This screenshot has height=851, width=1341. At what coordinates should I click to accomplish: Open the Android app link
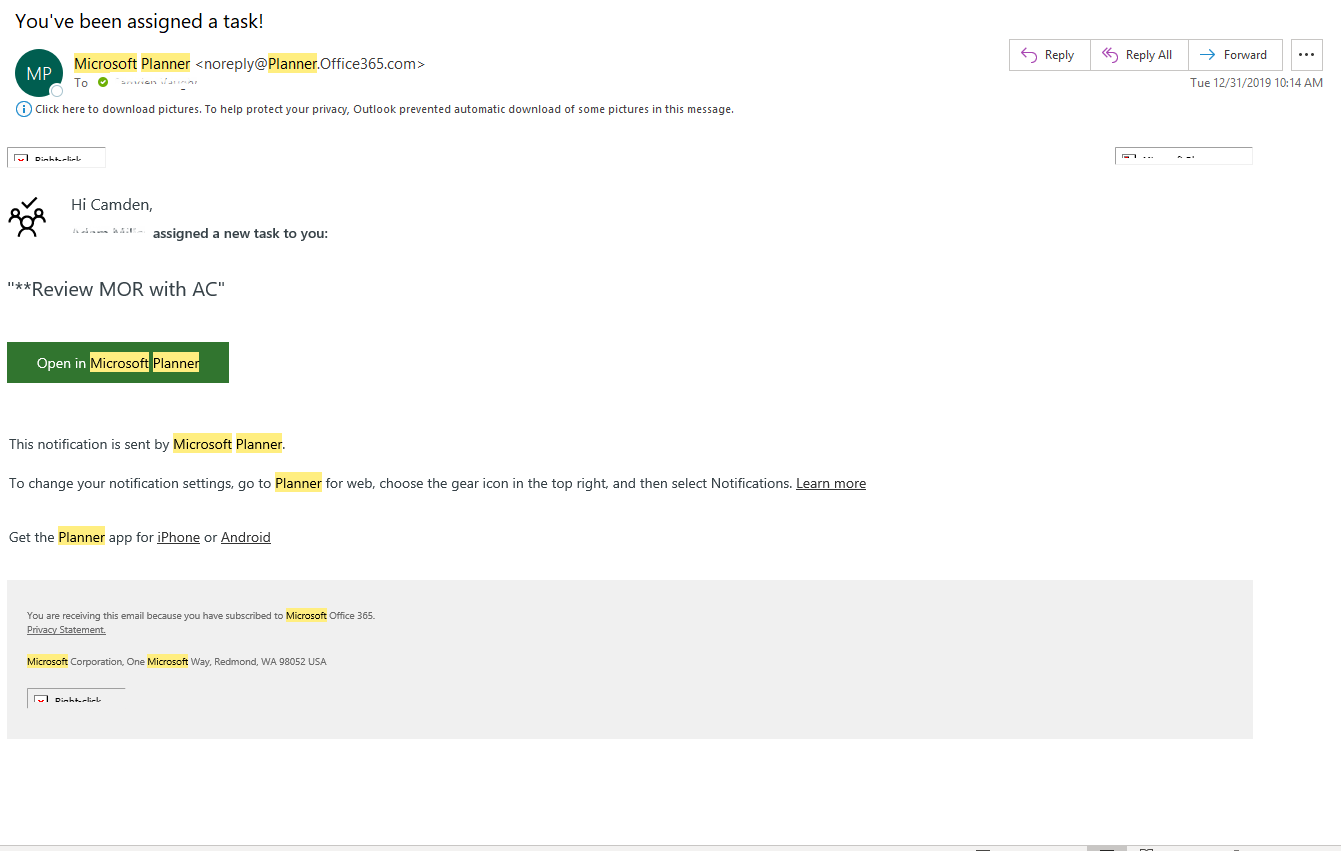[x=246, y=537]
